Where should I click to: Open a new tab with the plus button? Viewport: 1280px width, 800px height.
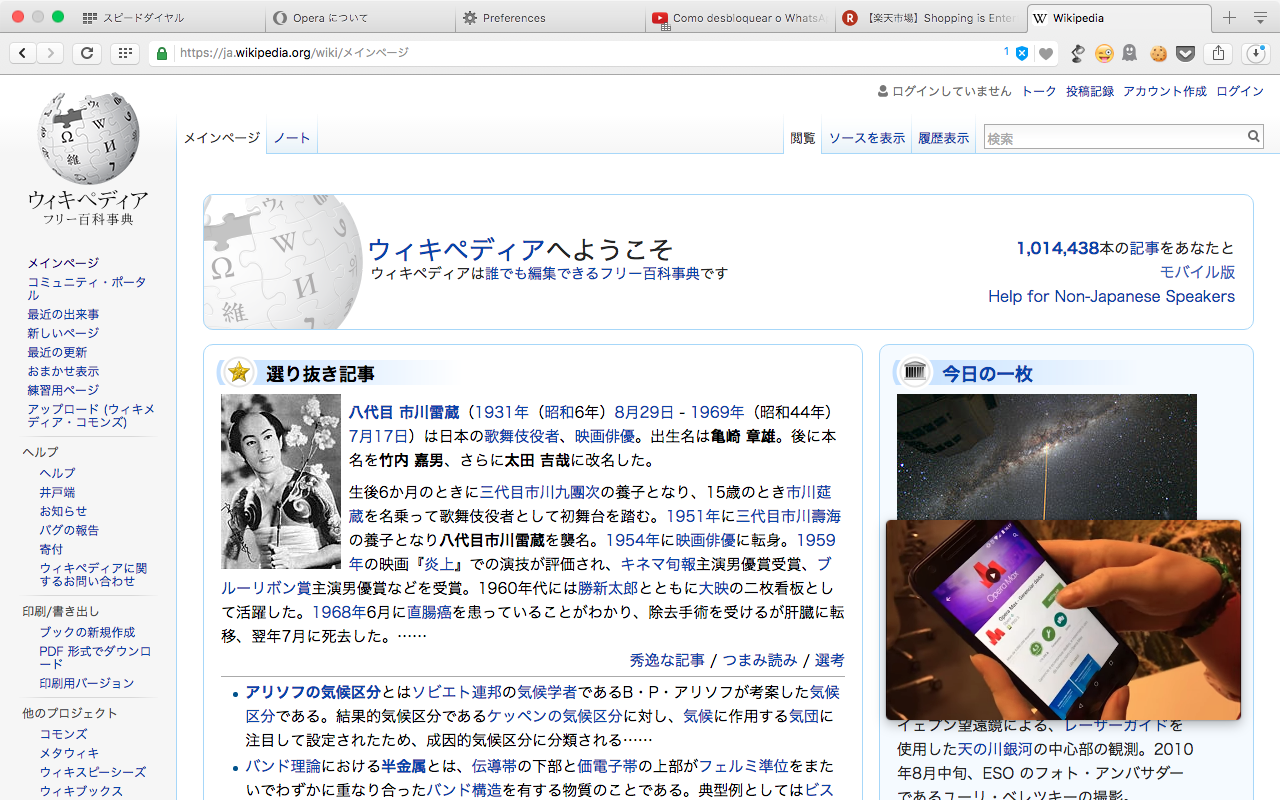pos(1230,18)
